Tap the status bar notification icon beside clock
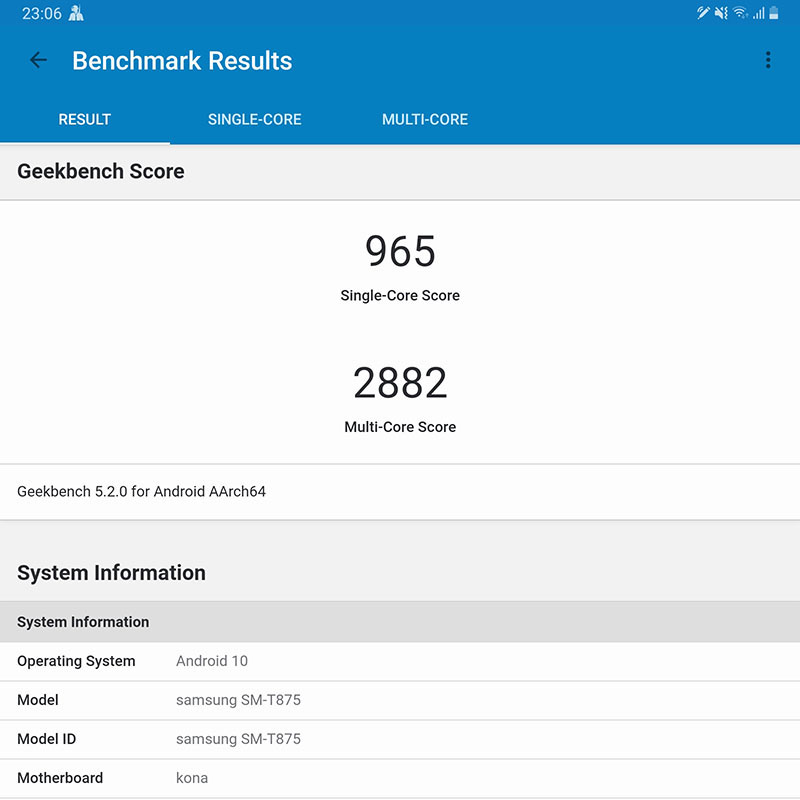This screenshot has height=800, width=800. 76,13
